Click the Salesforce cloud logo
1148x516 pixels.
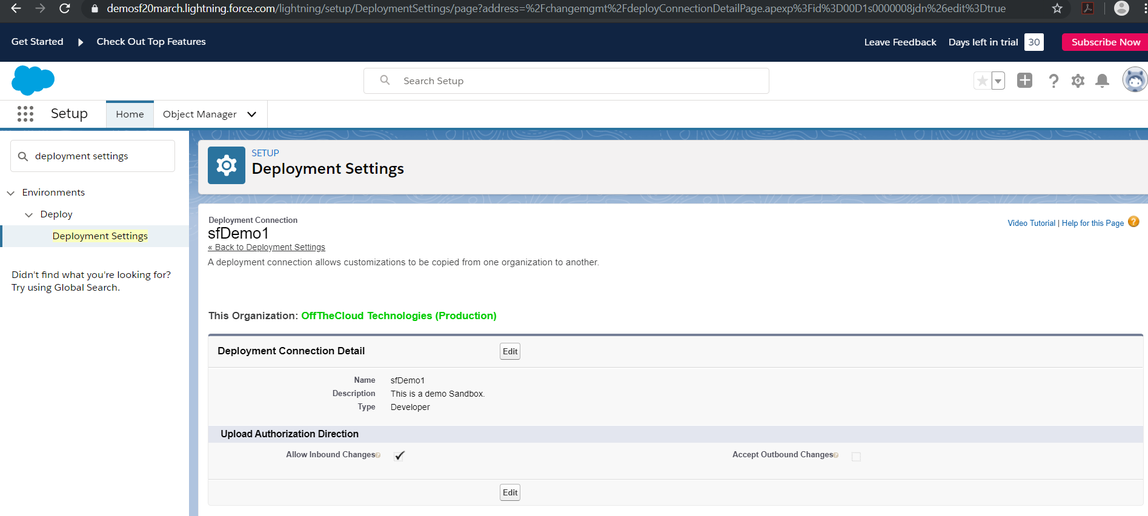click(x=33, y=80)
